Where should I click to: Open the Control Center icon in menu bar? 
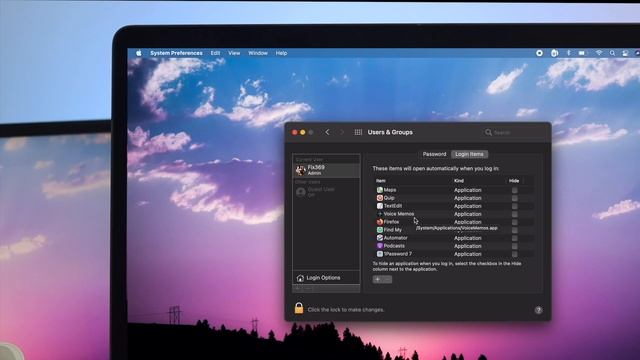click(x=625, y=53)
